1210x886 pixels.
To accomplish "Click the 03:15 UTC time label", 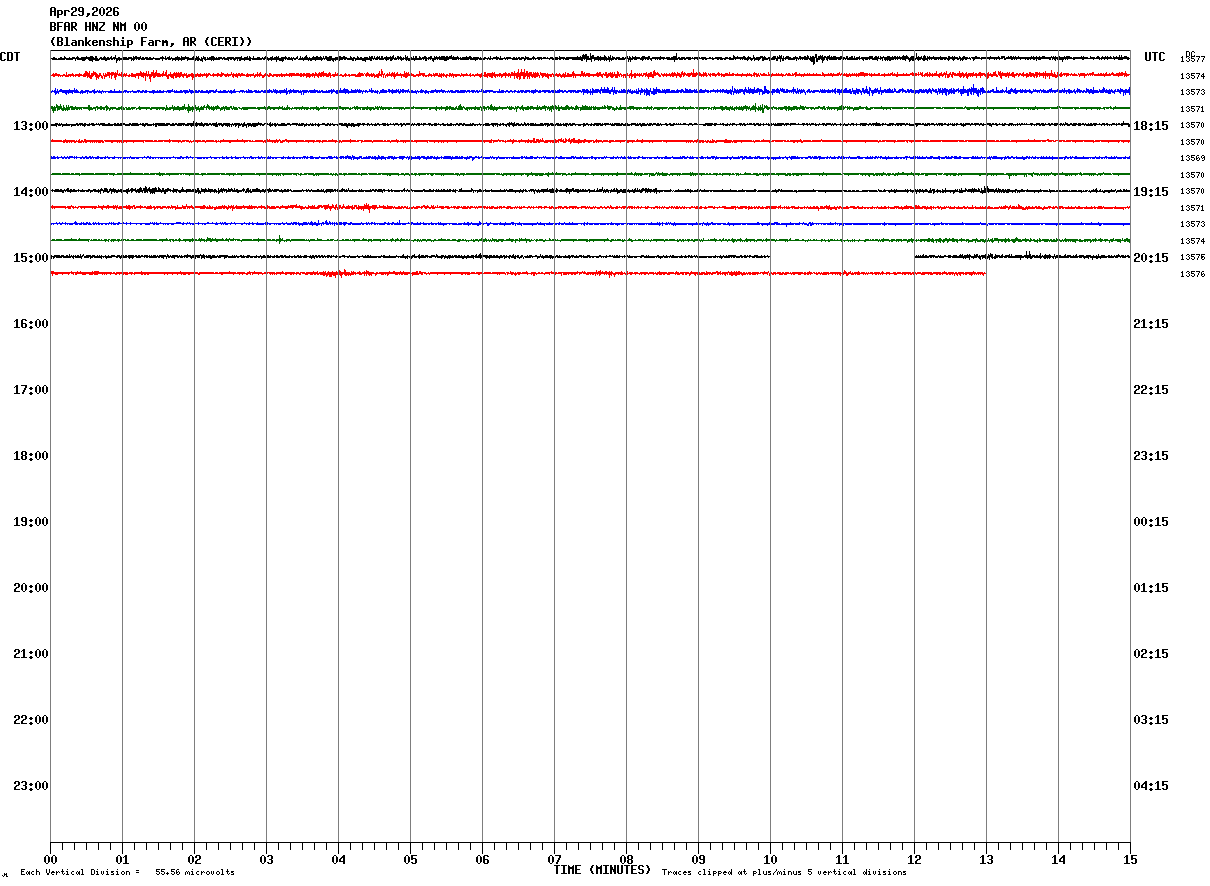I will (1151, 720).
